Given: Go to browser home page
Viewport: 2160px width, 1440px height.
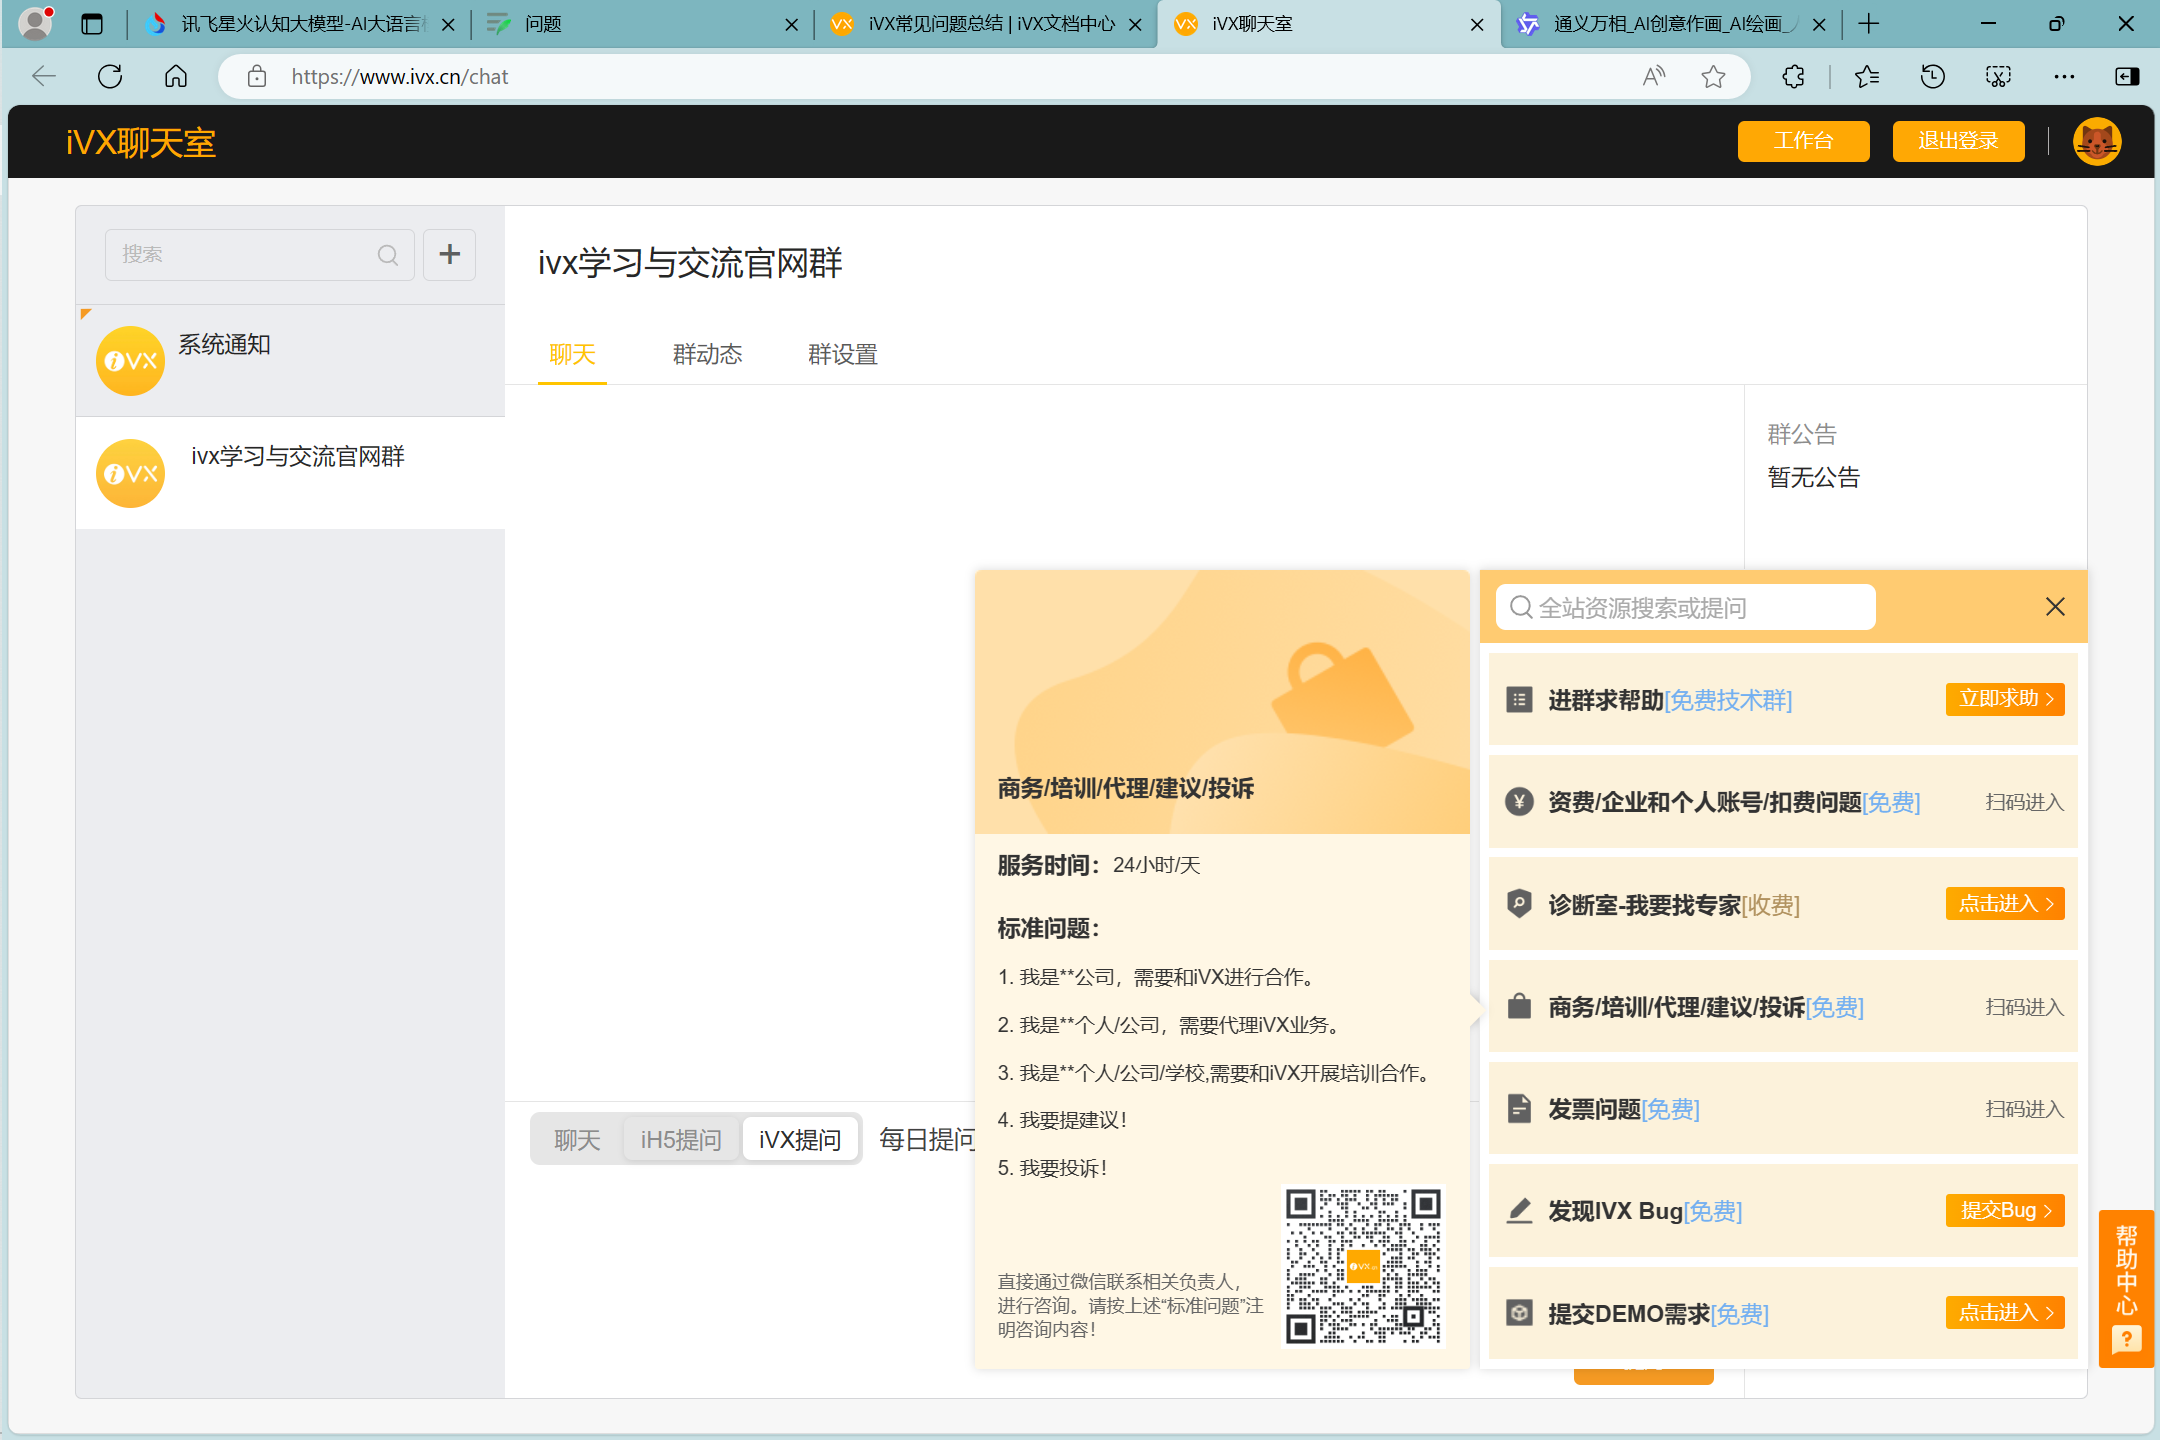Looking at the screenshot, I should (176, 77).
